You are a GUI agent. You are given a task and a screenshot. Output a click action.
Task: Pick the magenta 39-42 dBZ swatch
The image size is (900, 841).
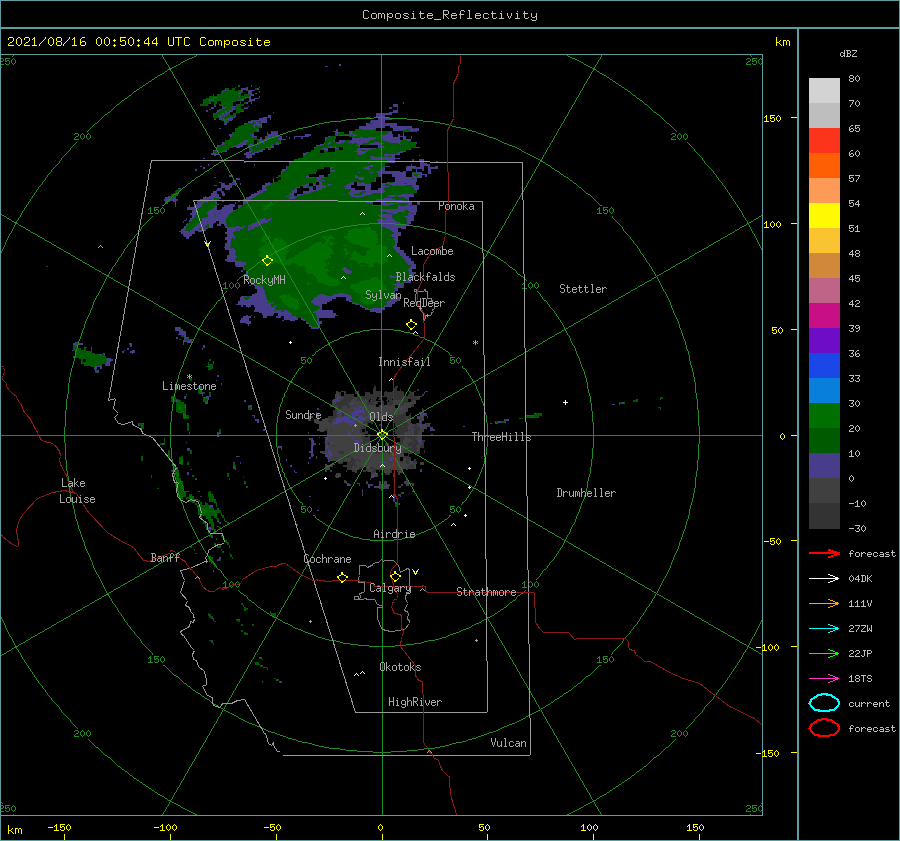pos(824,316)
